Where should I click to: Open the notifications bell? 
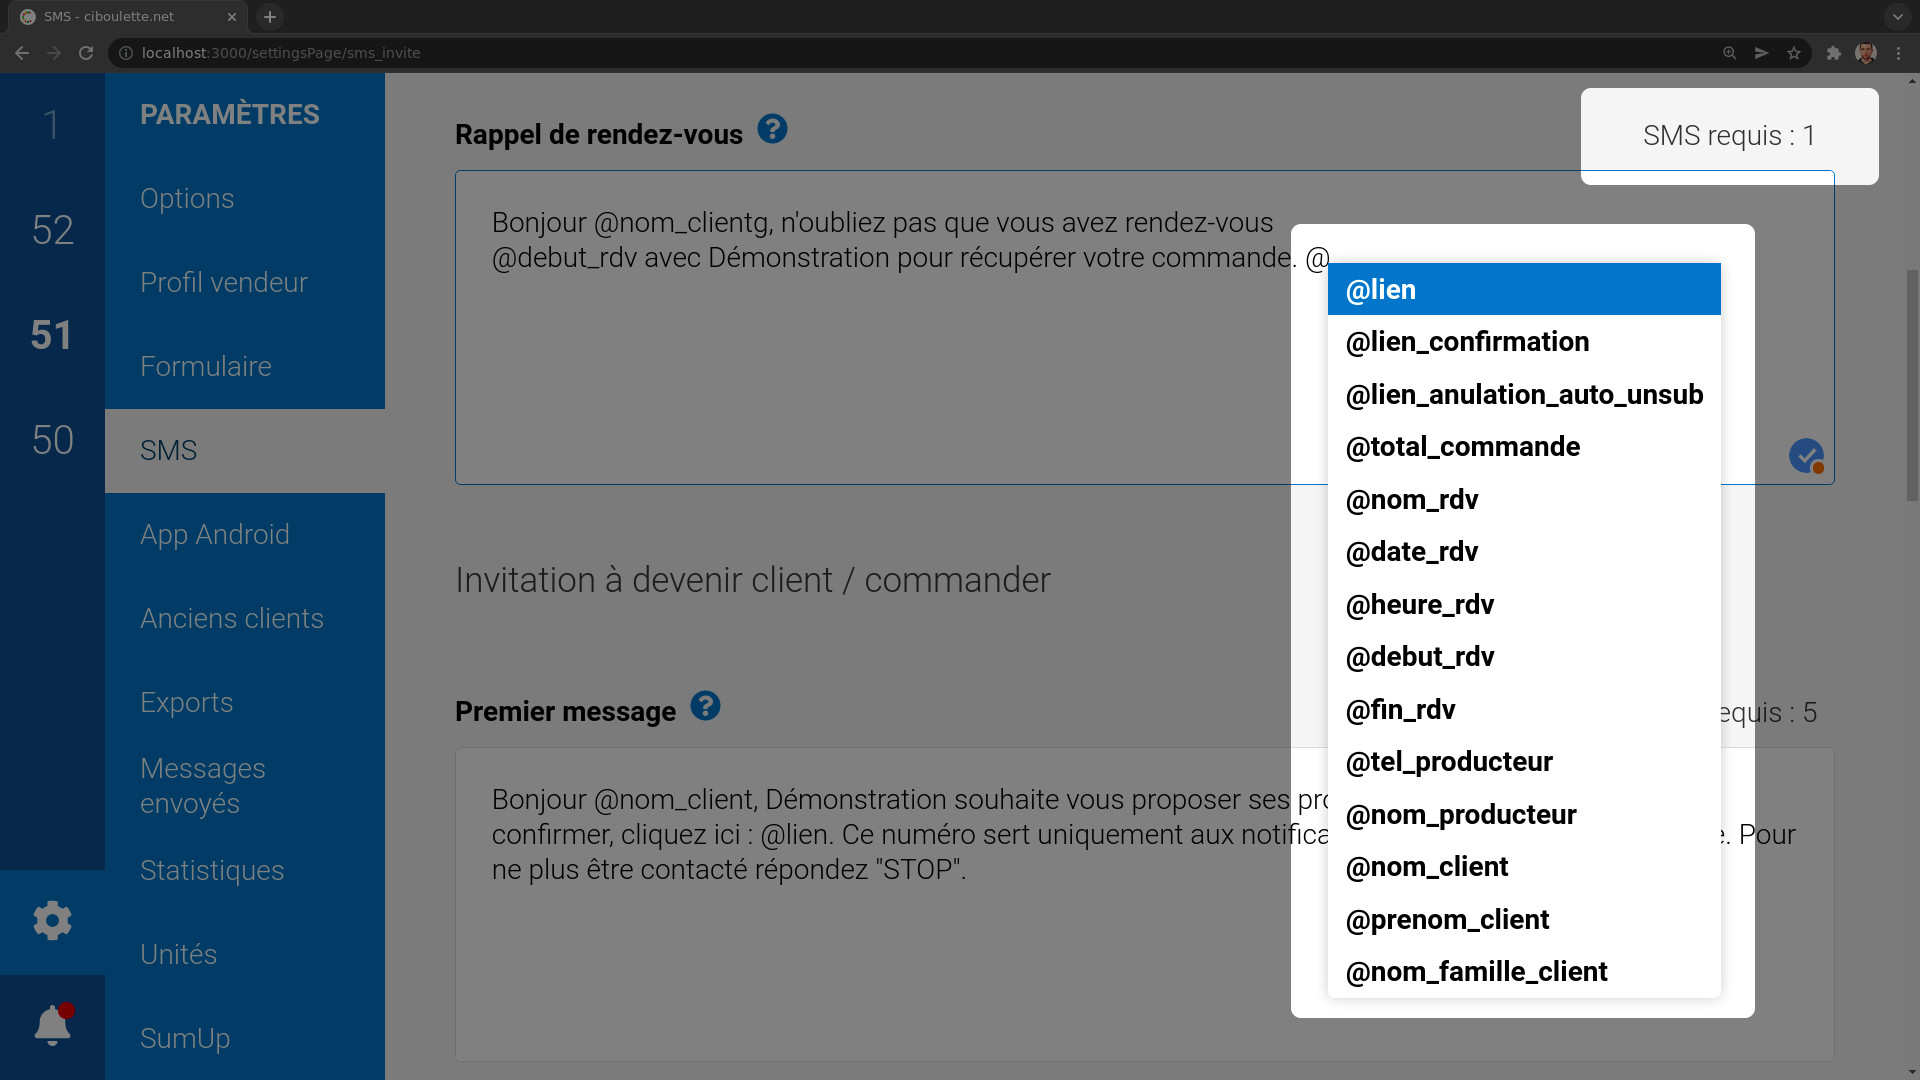[x=52, y=1025]
